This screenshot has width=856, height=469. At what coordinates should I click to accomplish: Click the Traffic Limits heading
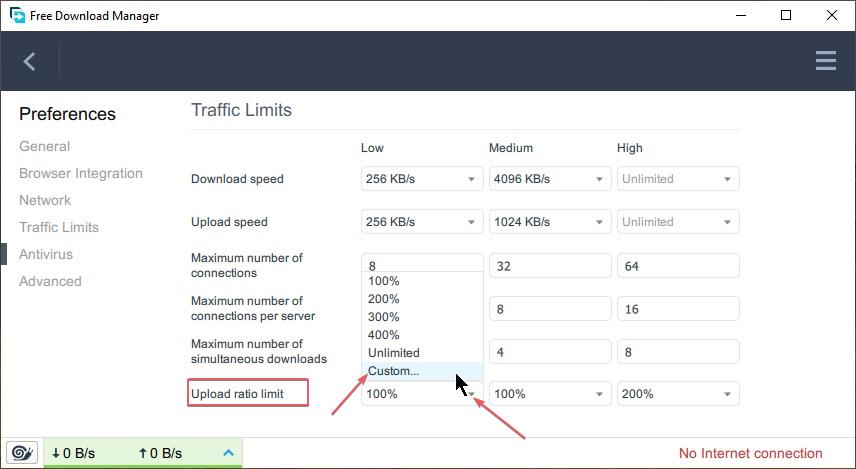pyautogui.click(x=241, y=110)
